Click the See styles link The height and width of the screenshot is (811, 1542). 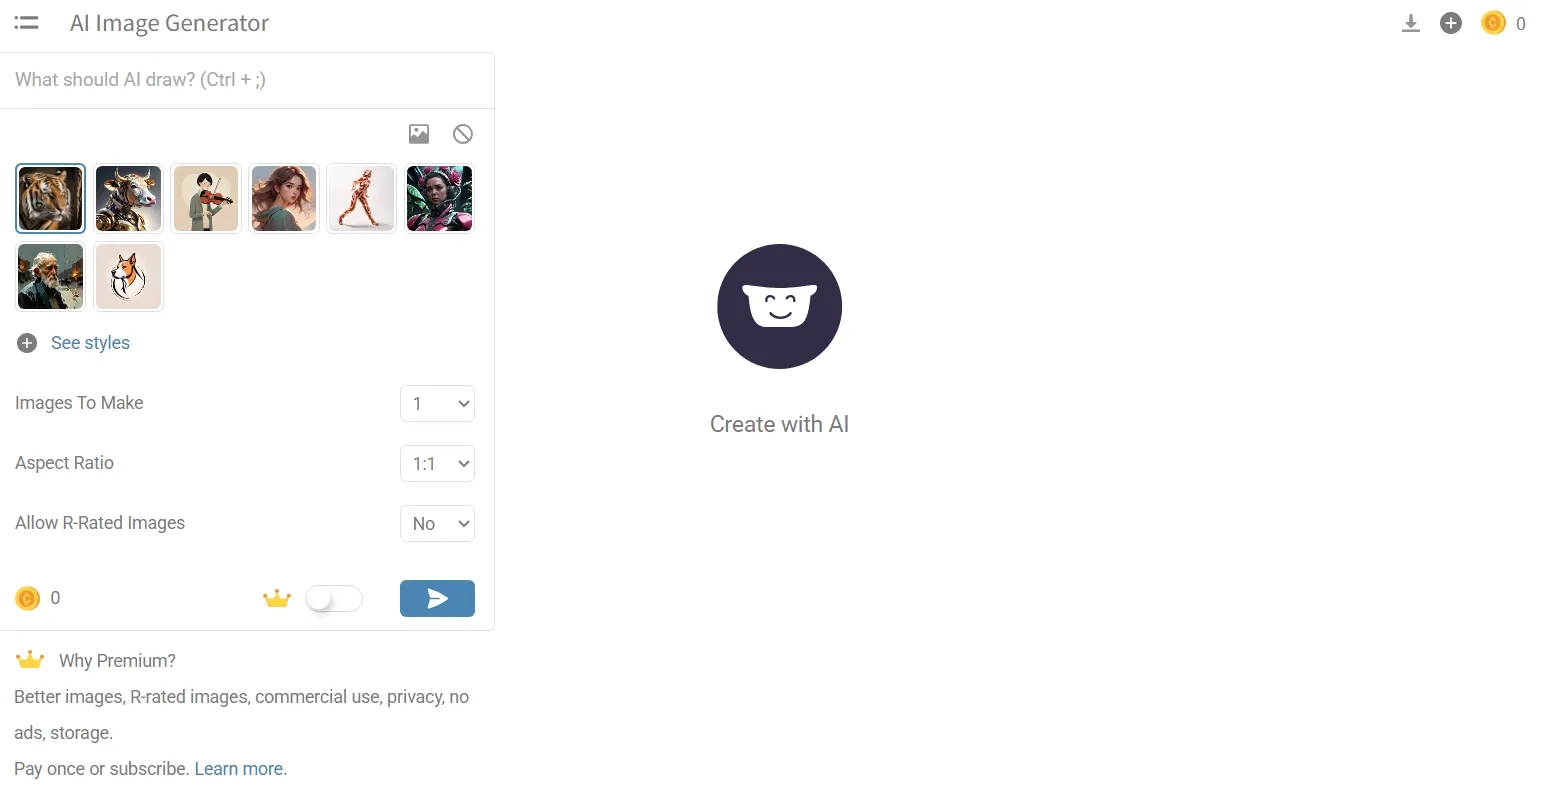point(90,343)
